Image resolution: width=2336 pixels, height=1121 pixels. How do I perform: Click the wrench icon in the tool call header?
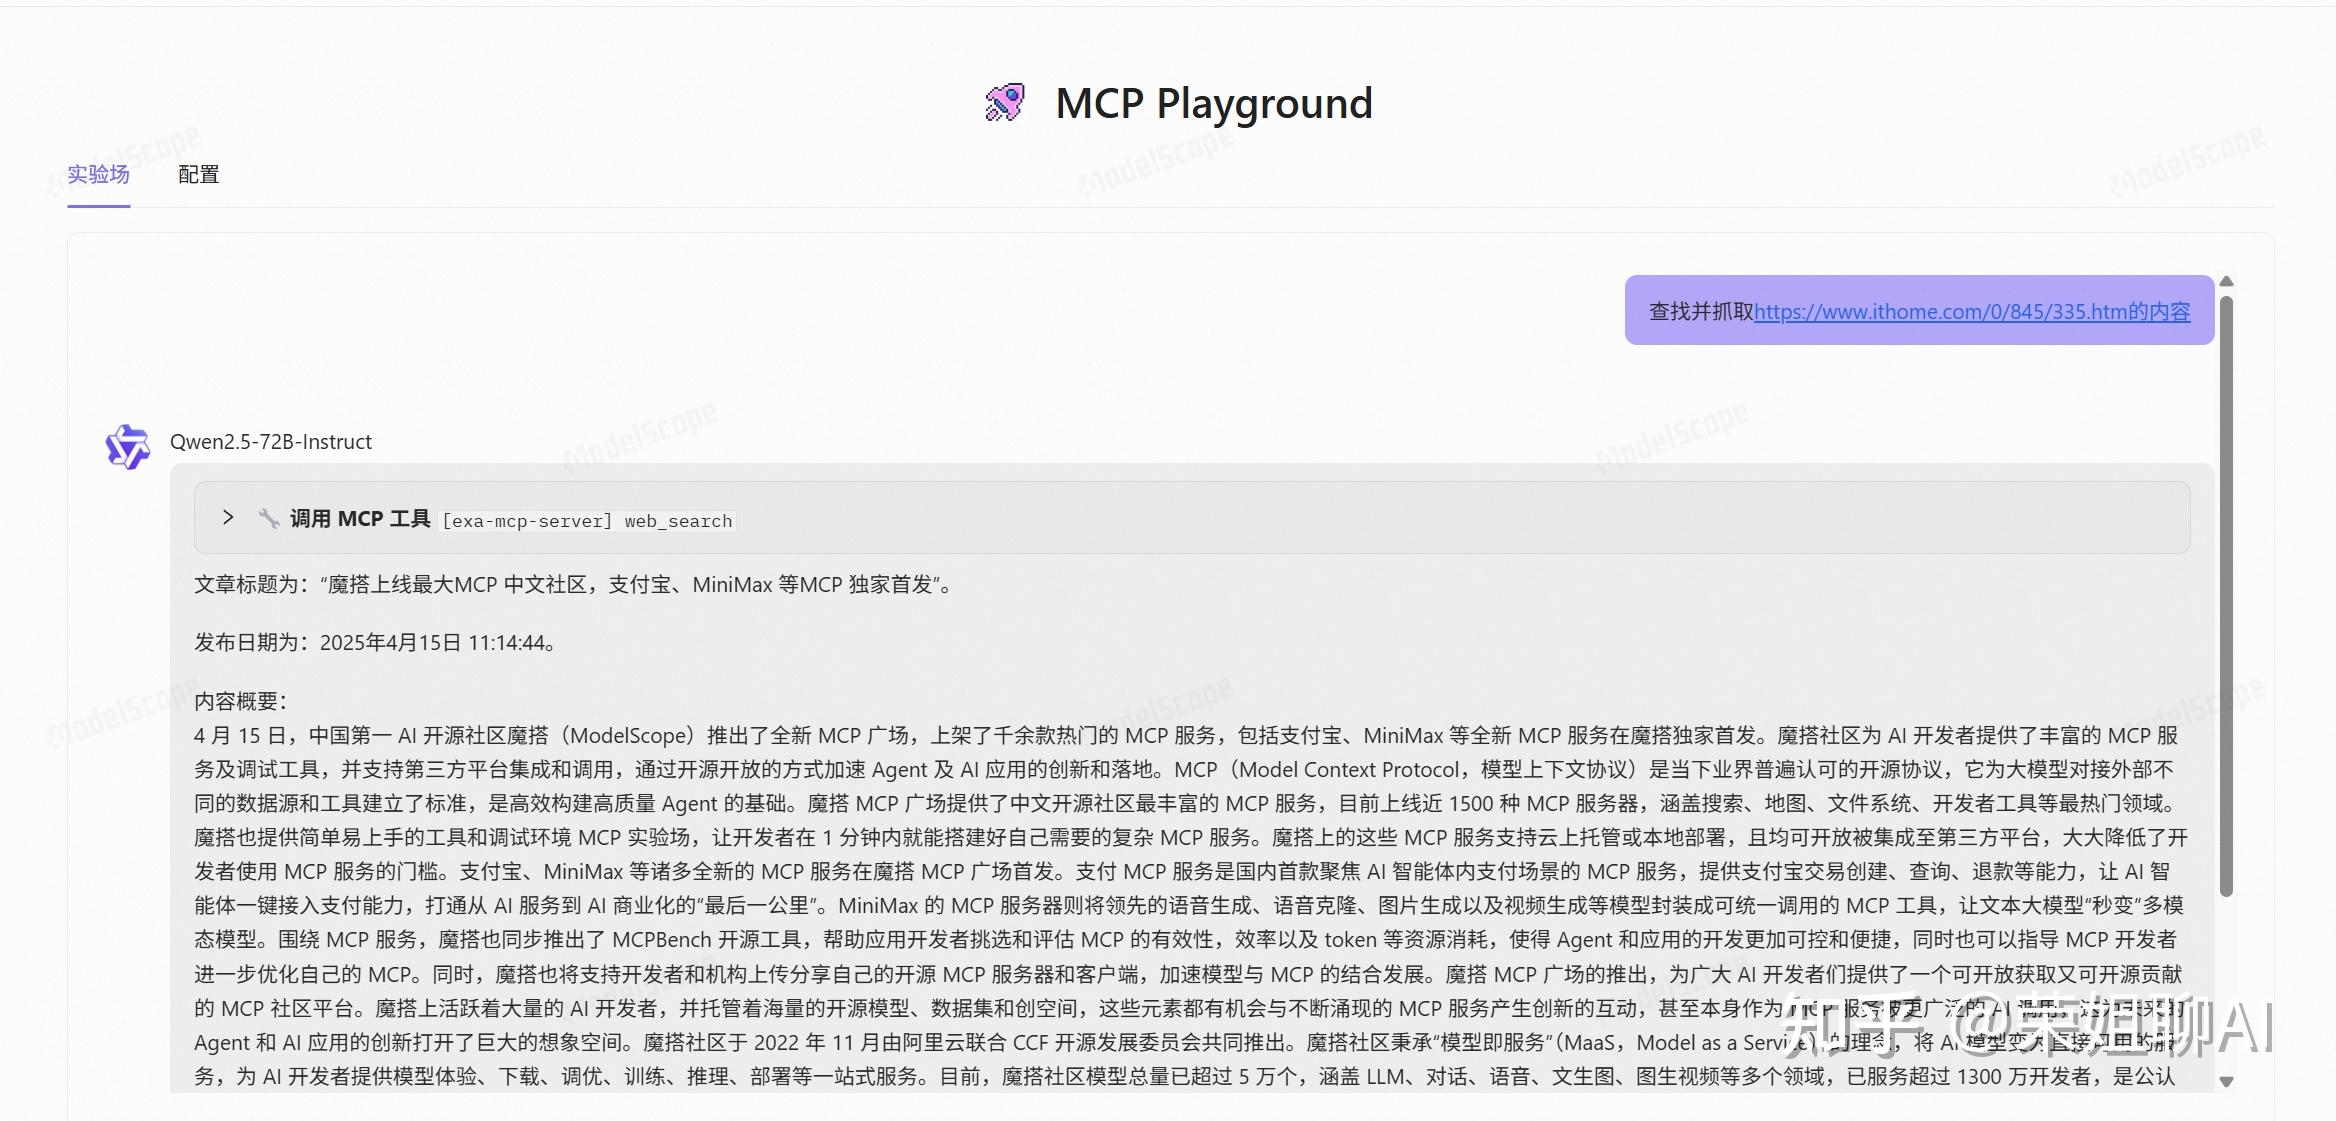click(269, 518)
